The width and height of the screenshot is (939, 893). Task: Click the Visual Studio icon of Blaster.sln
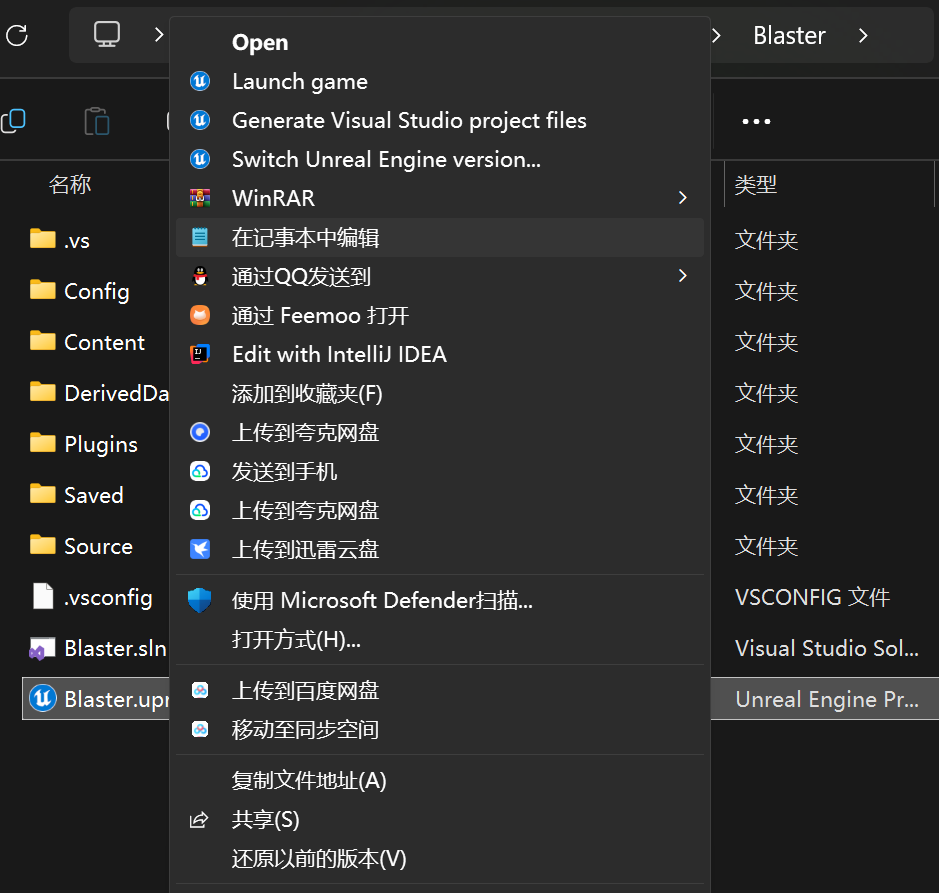(42, 648)
